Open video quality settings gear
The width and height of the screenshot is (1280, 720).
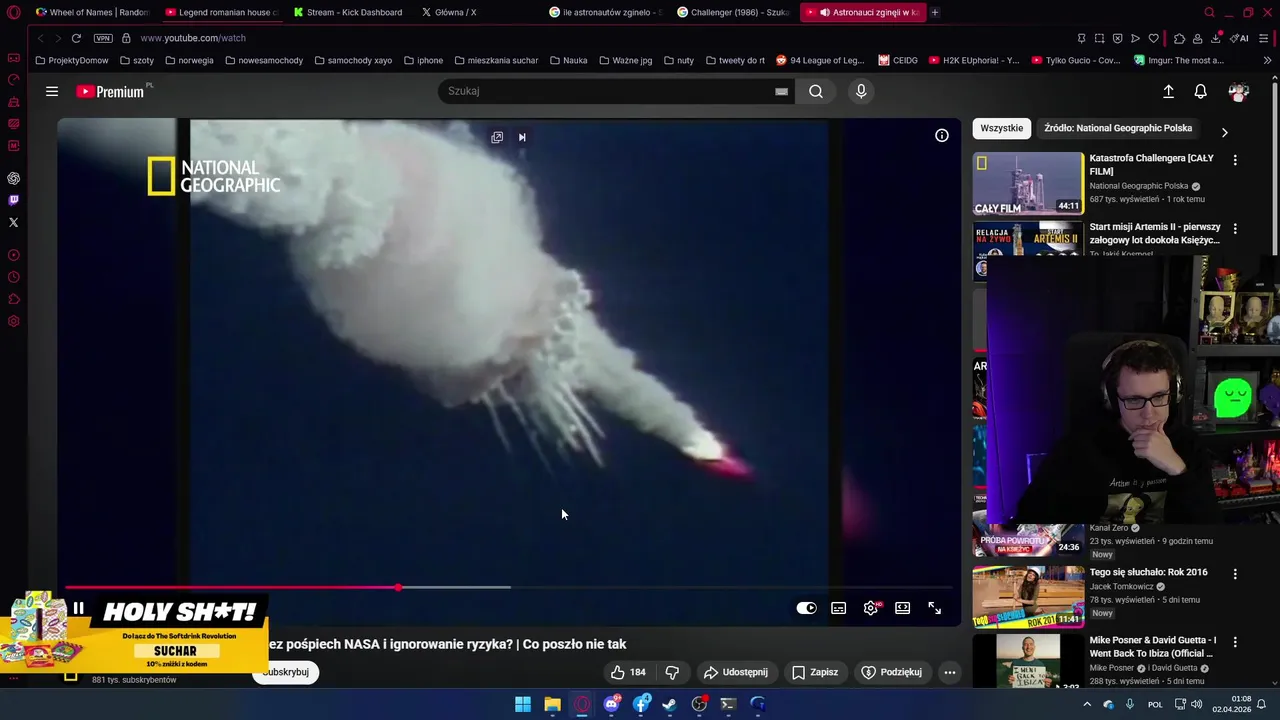click(871, 608)
